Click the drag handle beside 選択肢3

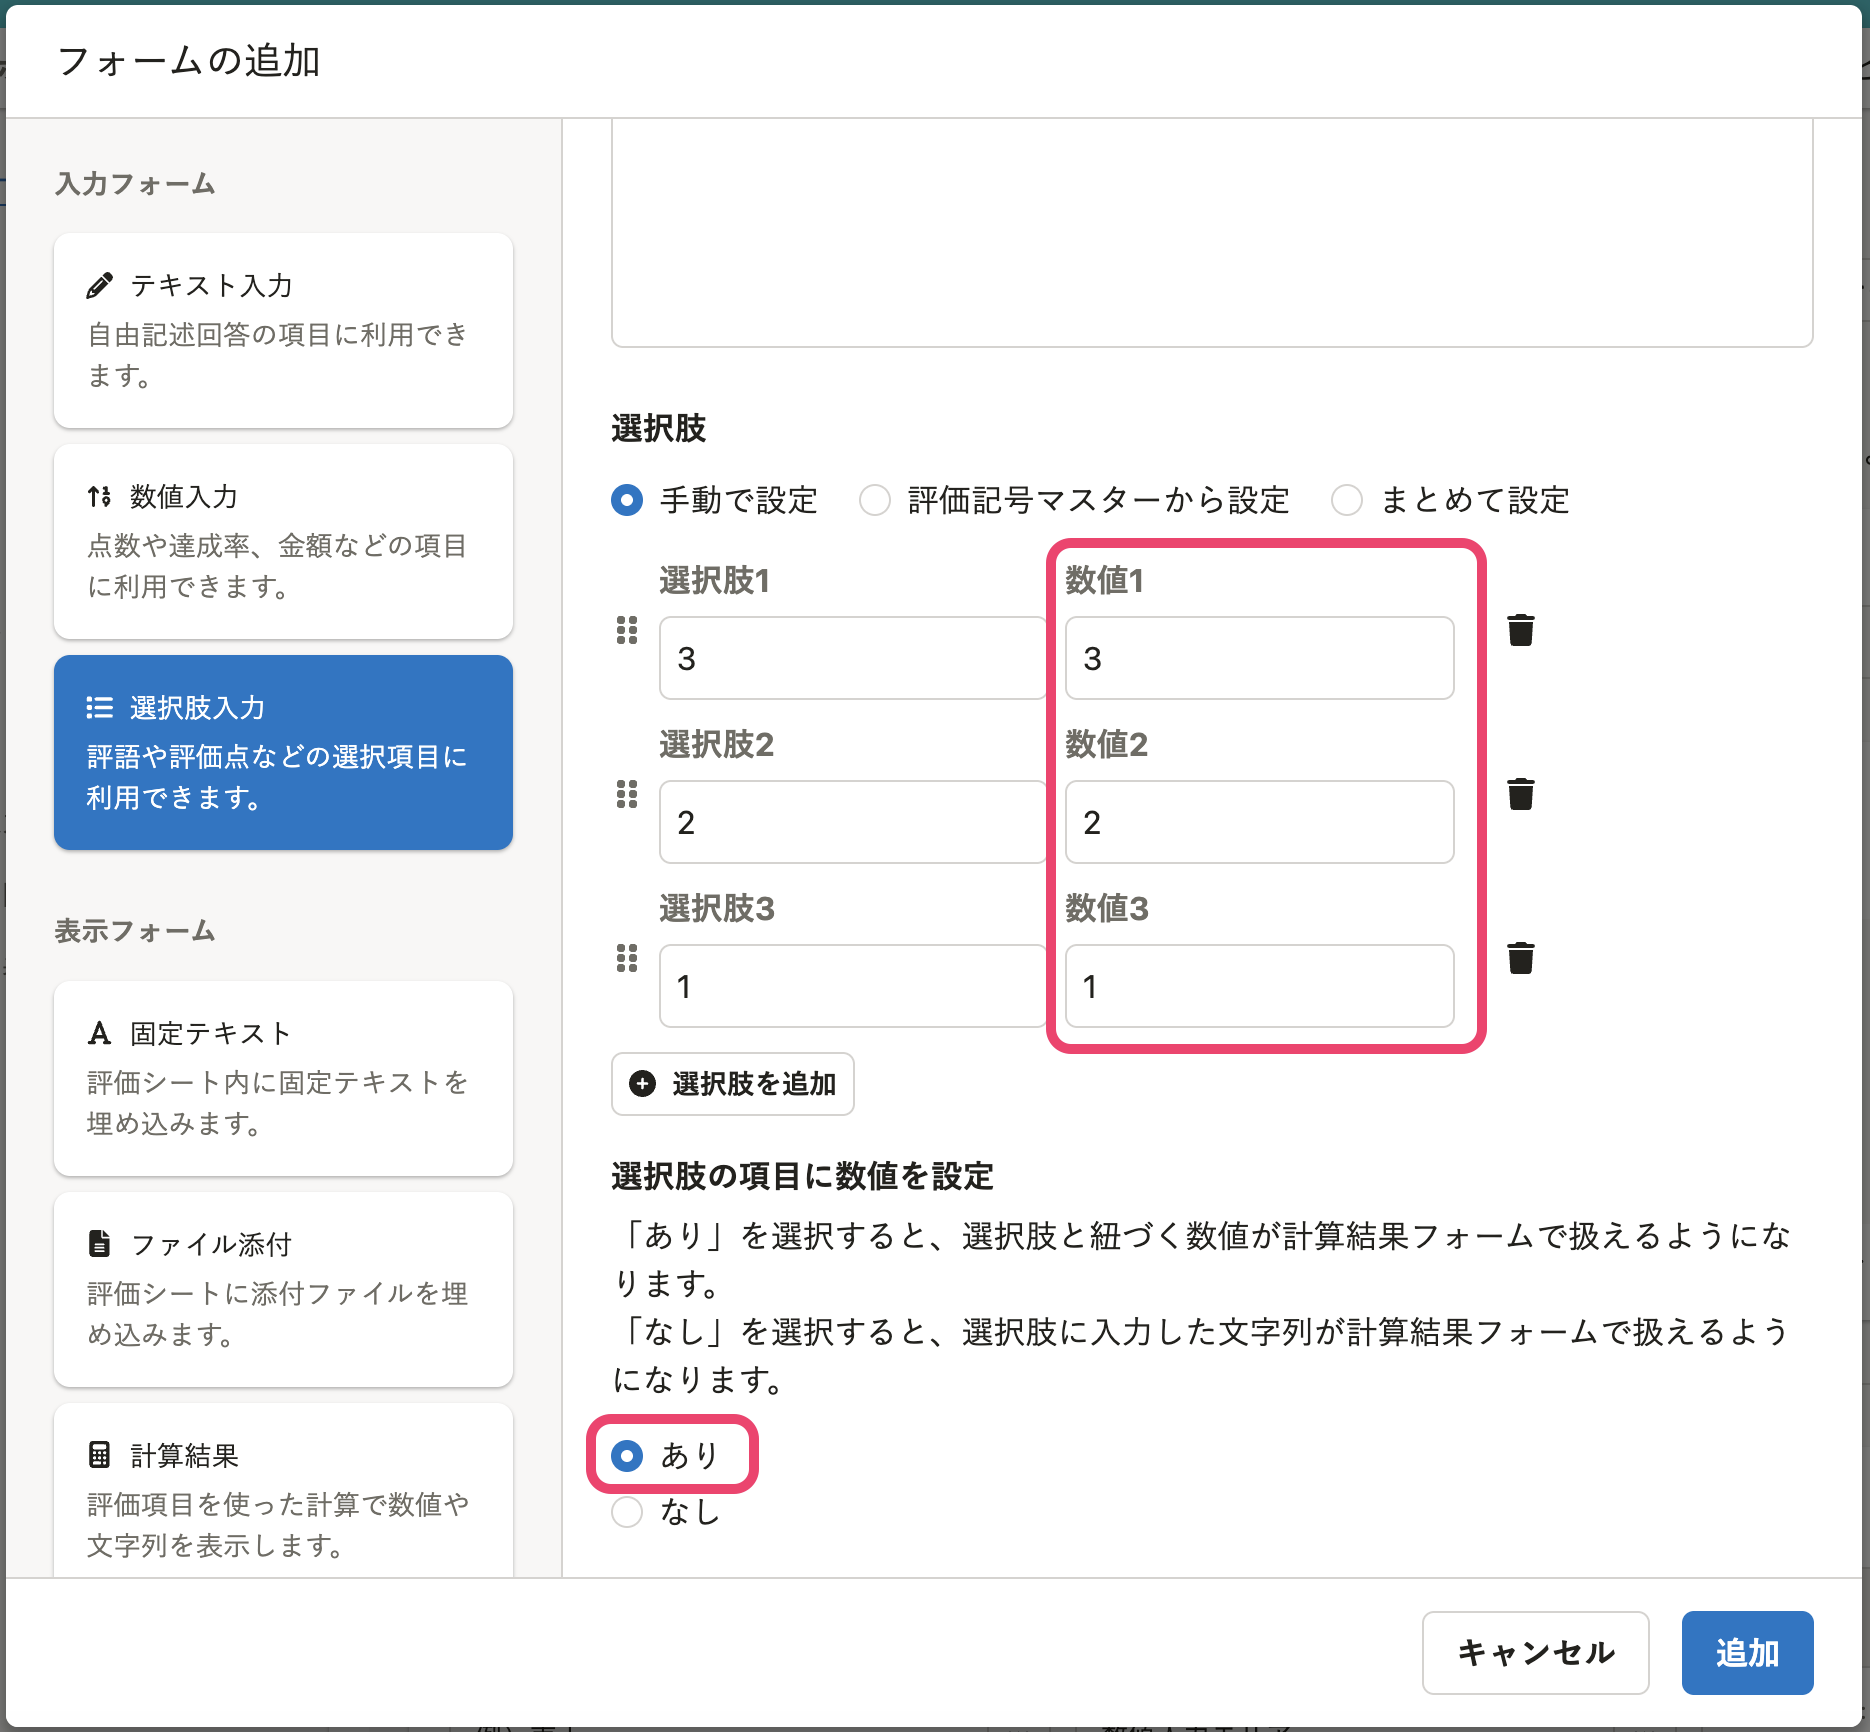(627, 958)
